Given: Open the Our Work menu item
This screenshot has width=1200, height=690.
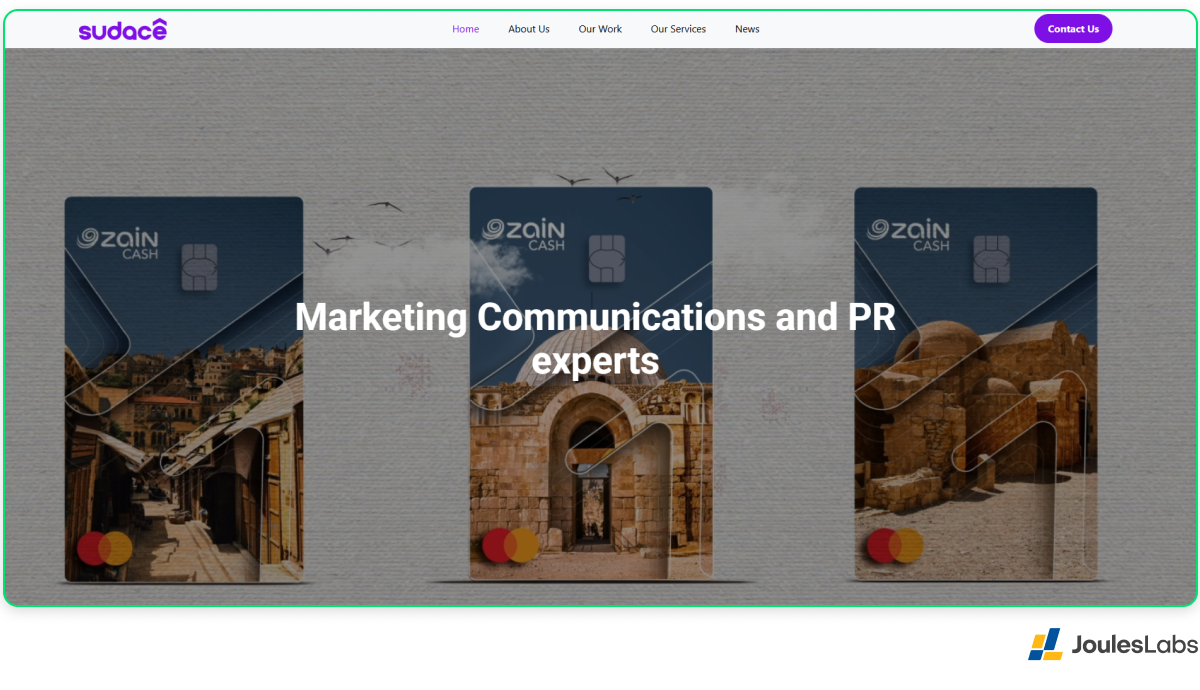Looking at the screenshot, I should (600, 29).
